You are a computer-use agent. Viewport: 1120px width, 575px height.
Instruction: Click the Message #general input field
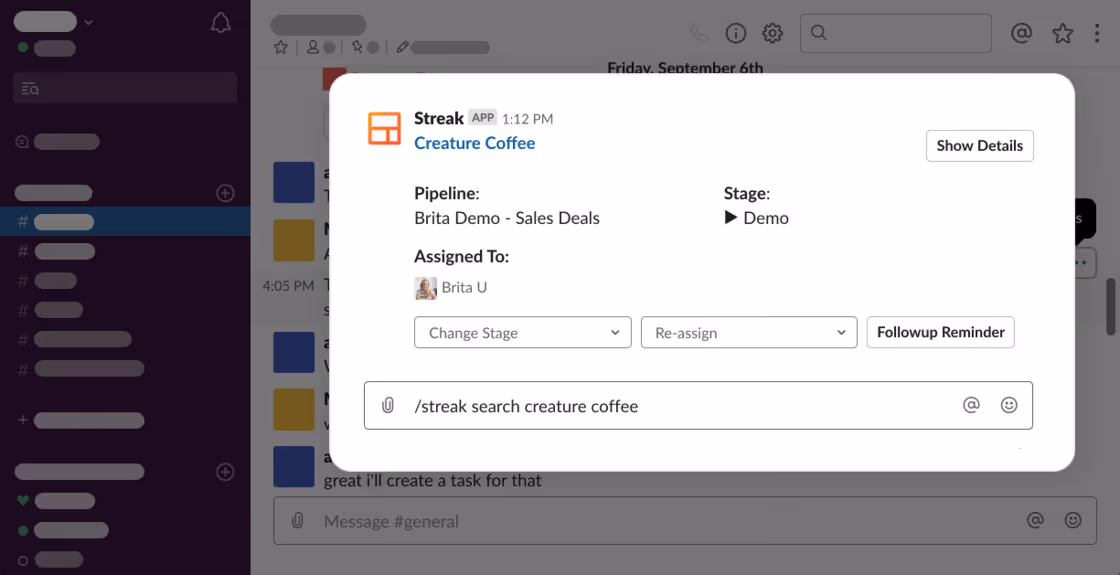coord(684,521)
